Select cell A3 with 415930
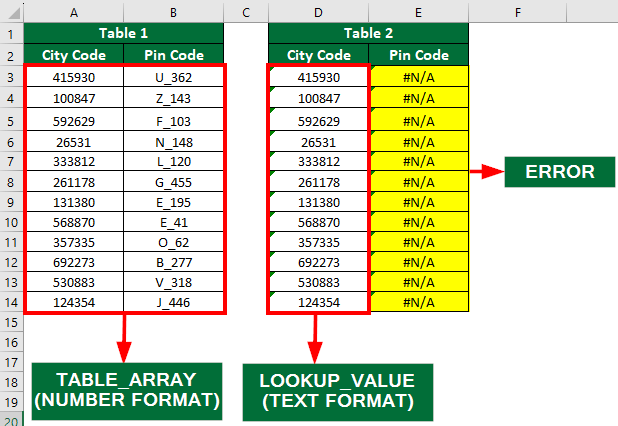This screenshot has width=618, height=426. (x=74, y=77)
